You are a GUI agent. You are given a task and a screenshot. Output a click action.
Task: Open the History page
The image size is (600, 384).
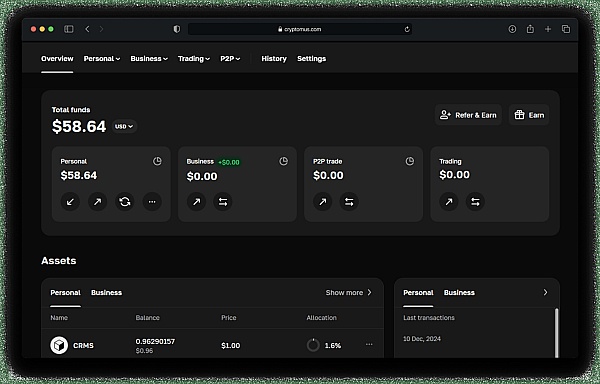(x=274, y=59)
